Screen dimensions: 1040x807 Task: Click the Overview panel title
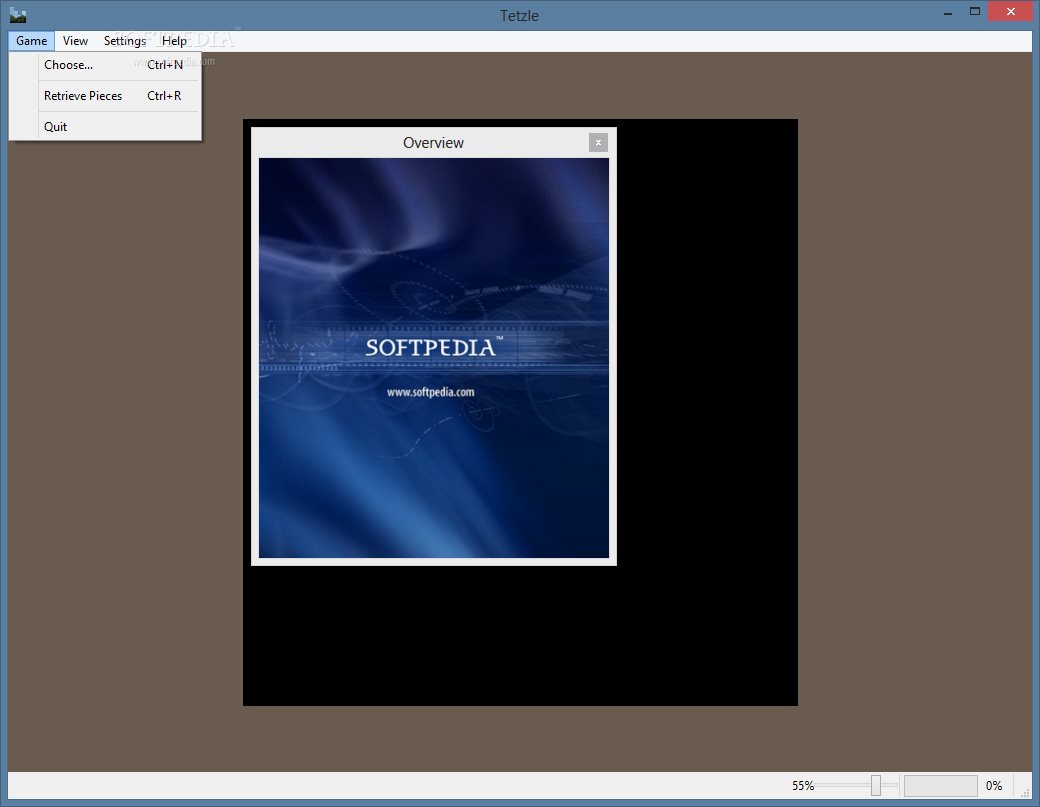coord(433,143)
